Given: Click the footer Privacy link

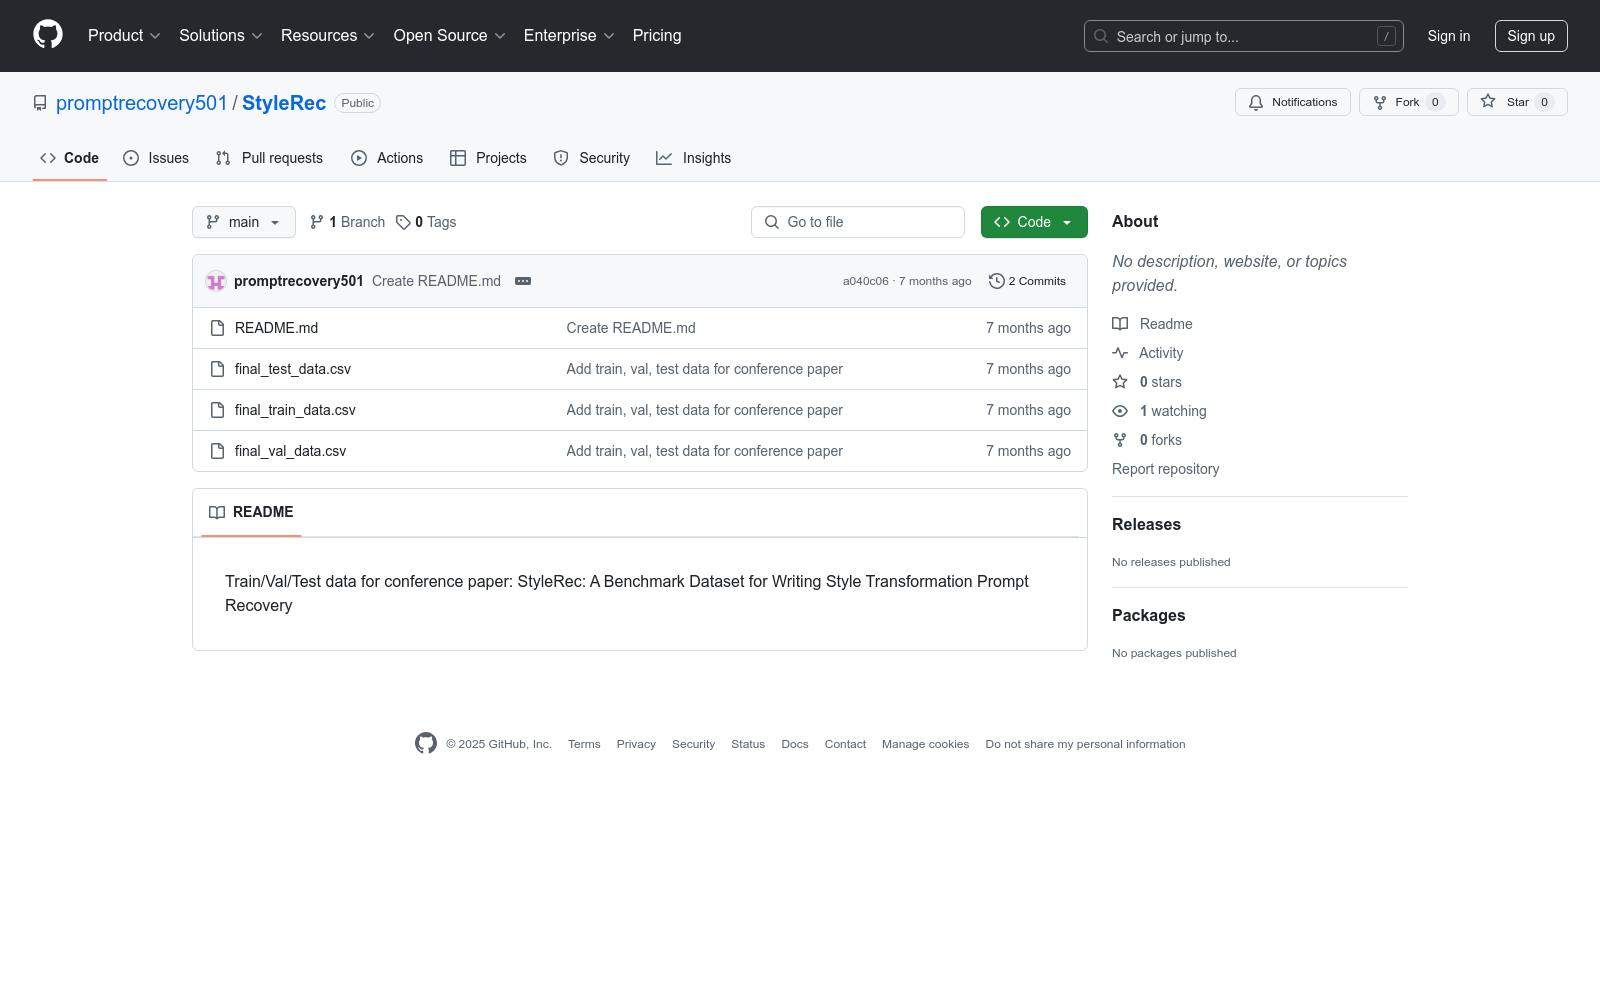Looking at the screenshot, I should [636, 744].
